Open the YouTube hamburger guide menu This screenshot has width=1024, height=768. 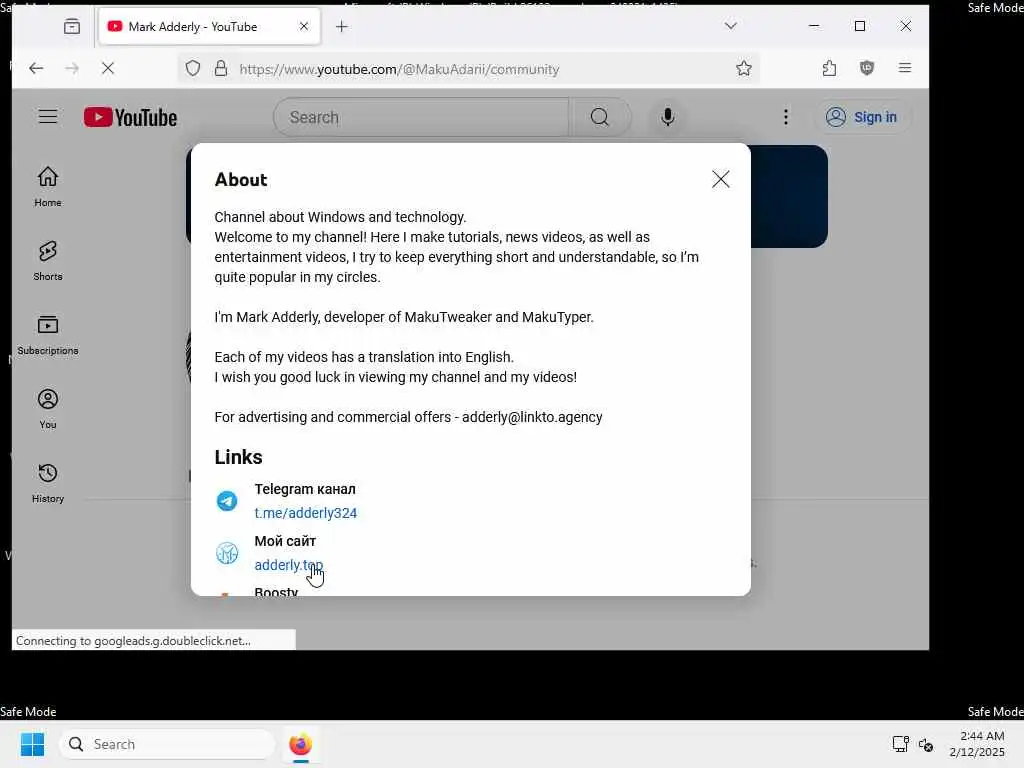pos(48,117)
